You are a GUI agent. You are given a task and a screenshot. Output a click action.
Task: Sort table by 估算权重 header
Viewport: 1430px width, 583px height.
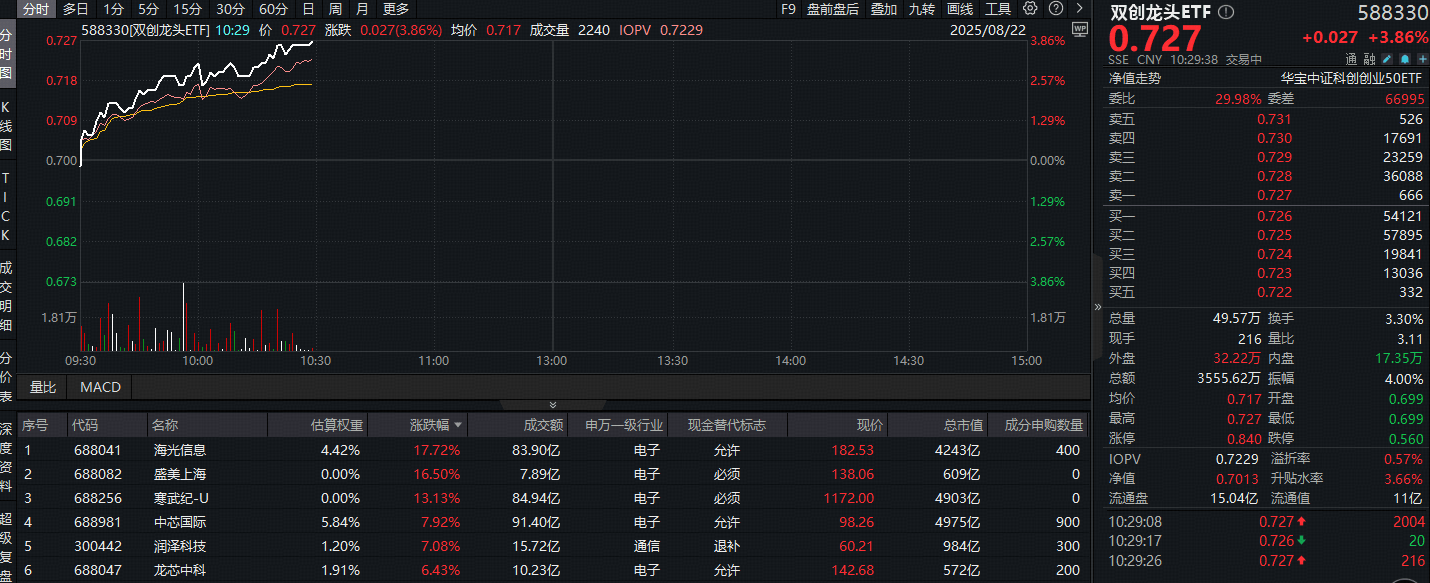(x=336, y=425)
